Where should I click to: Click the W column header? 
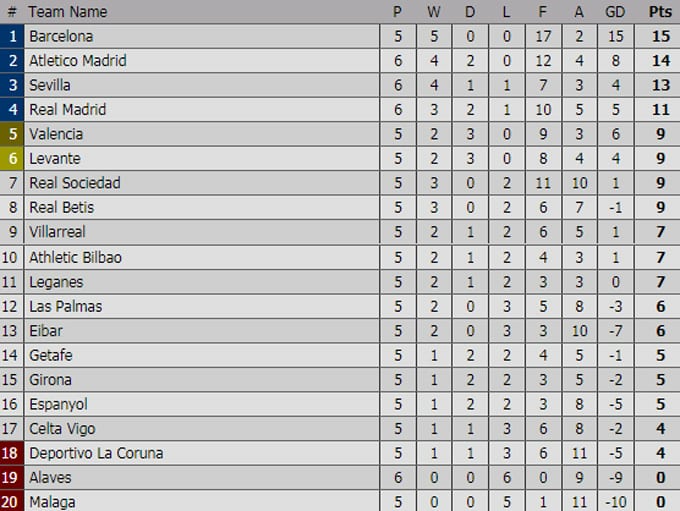pos(434,12)
